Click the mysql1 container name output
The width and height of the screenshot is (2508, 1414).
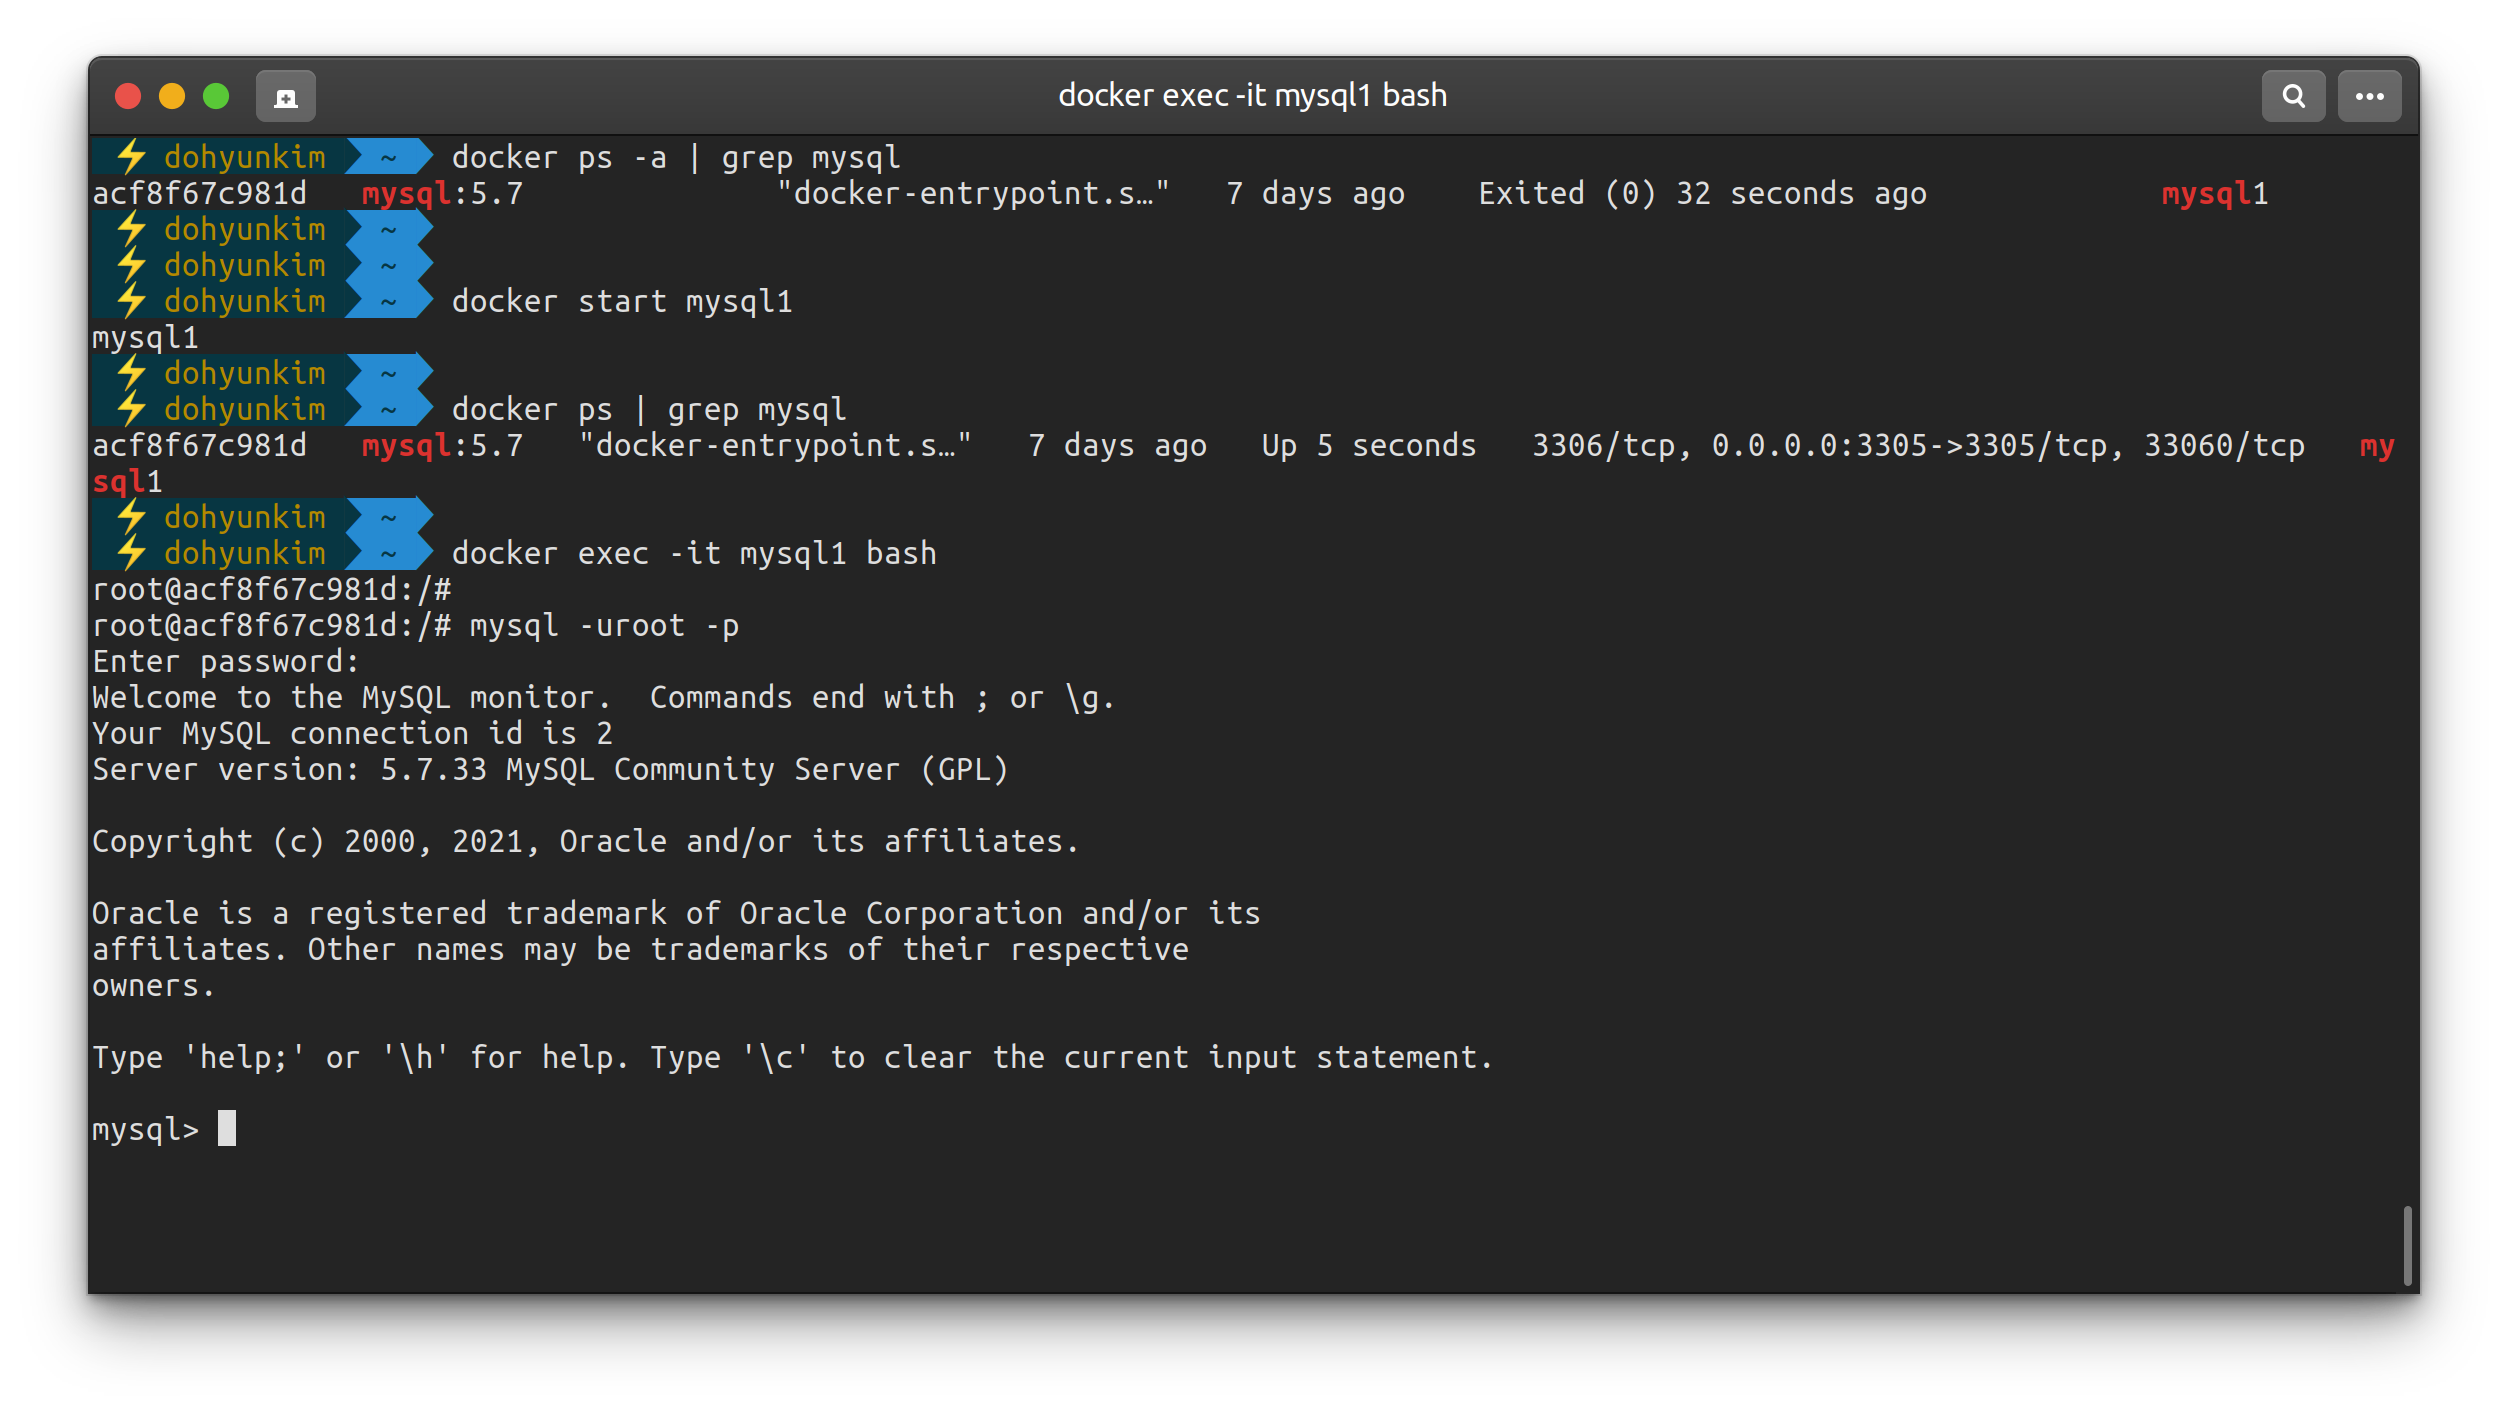146,338
